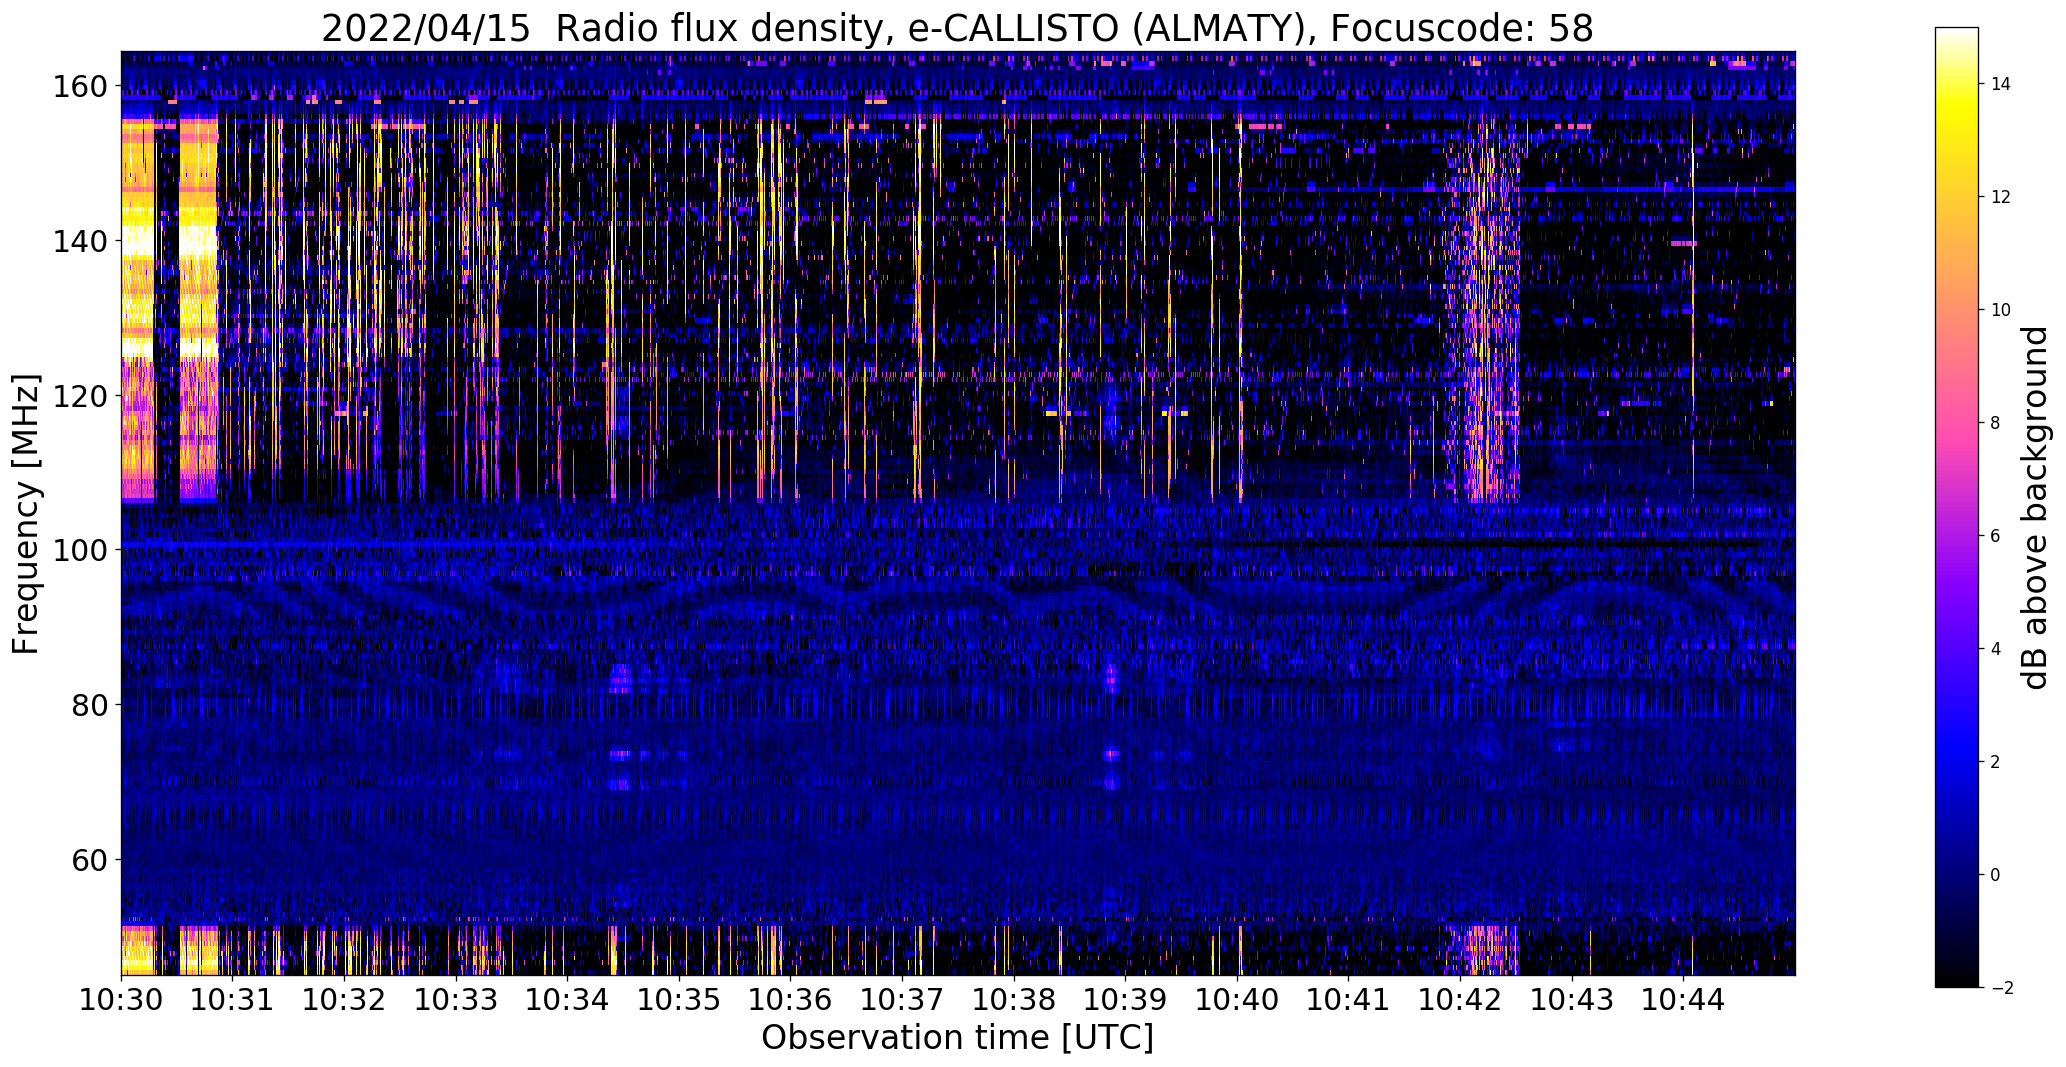Screen dimensions: 2066x1067
Task: Click the 100 frequency tick label
Action: pos(80,550)
